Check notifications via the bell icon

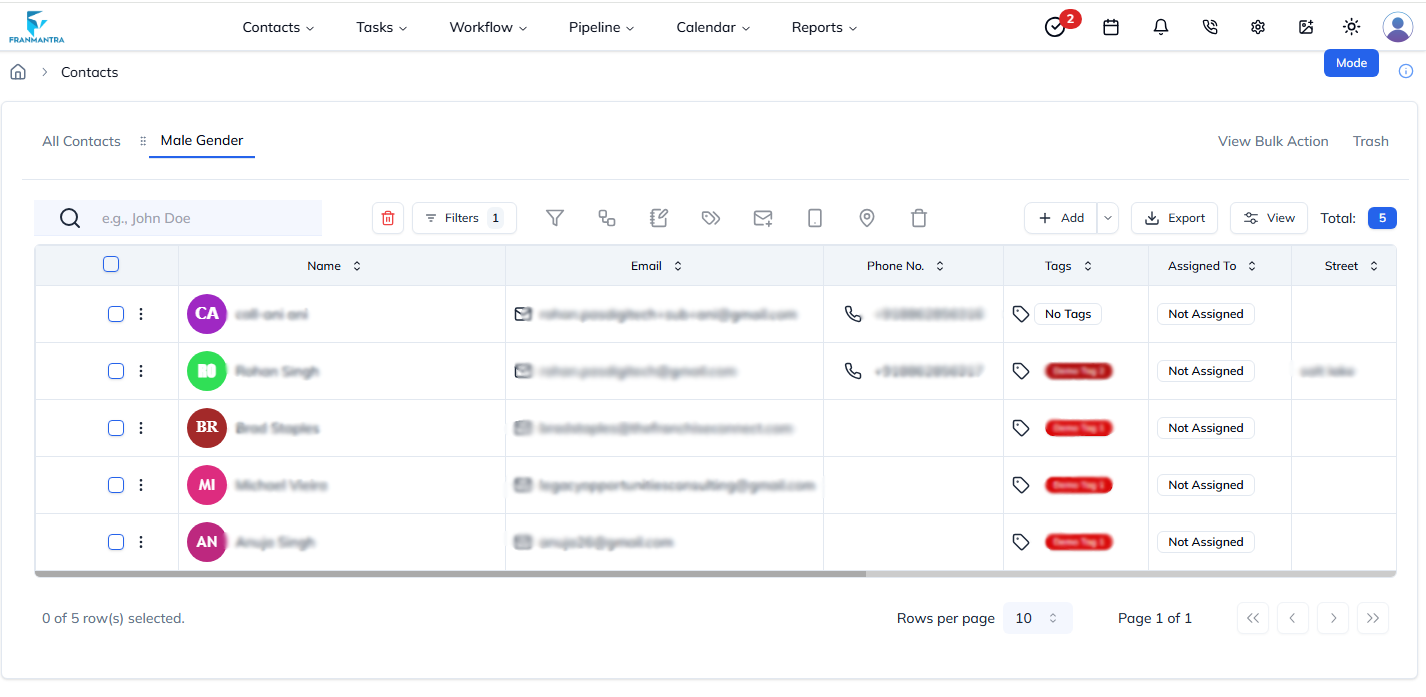pyautogui.click(x=1160, y=27)
